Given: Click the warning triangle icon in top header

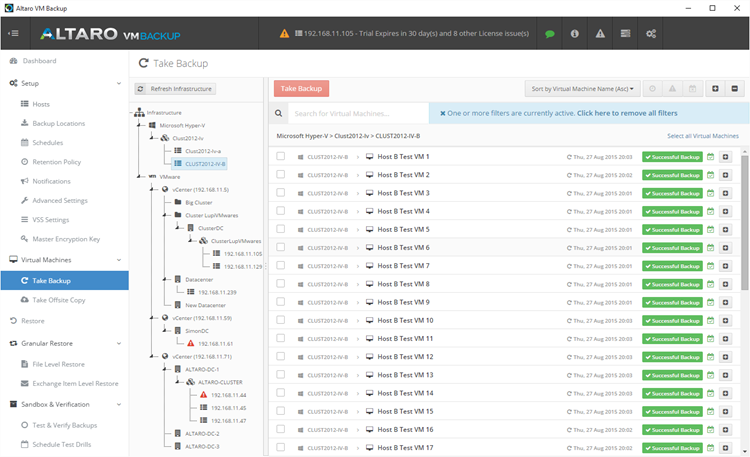Looking at the screenshot, I should pos(599,33).
